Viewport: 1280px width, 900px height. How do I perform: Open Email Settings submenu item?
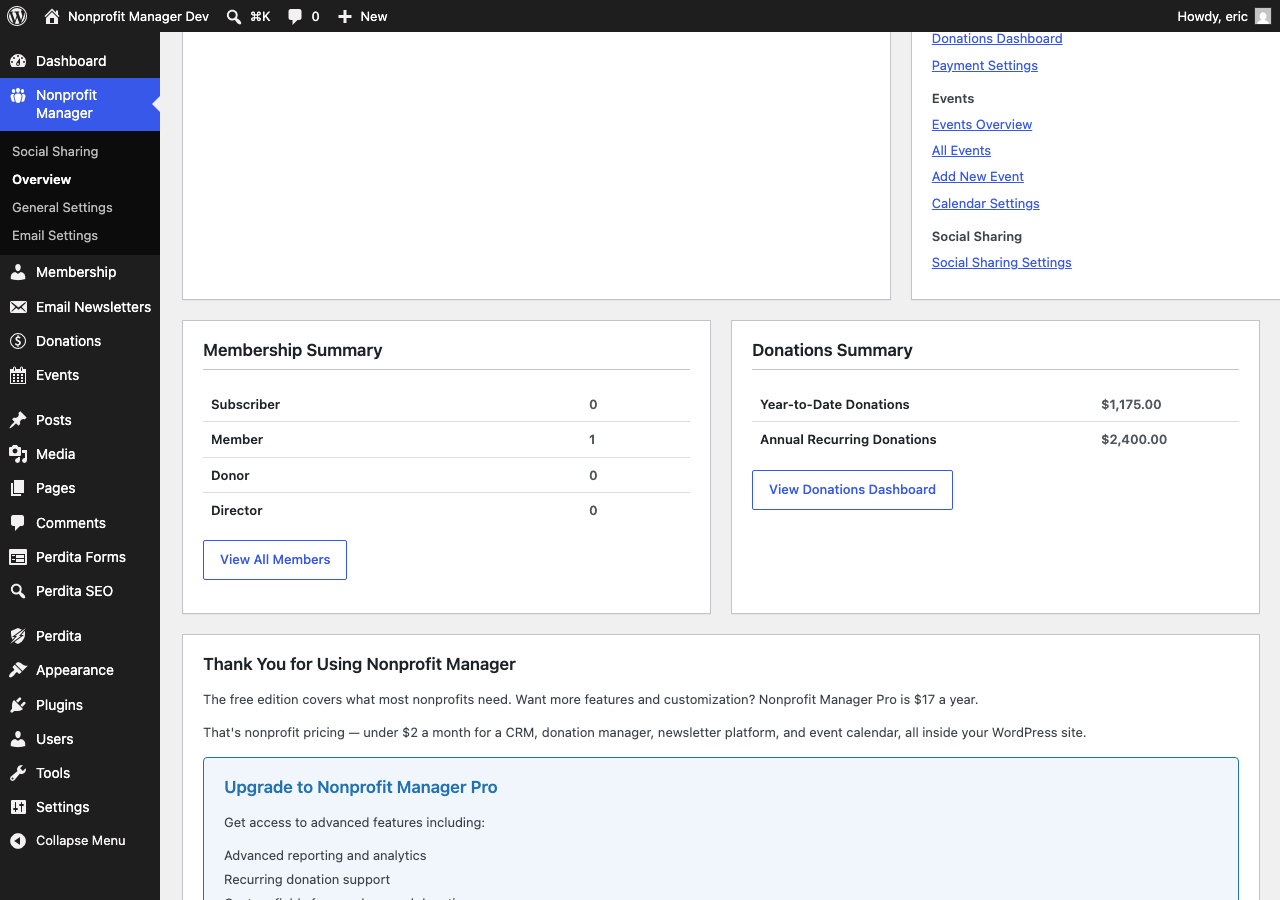[55, 235]
